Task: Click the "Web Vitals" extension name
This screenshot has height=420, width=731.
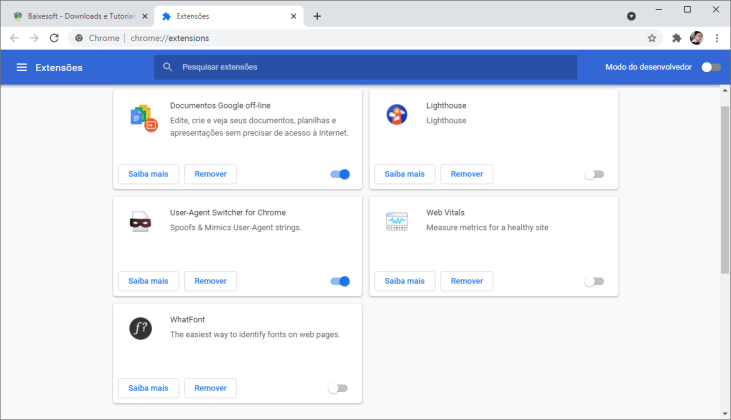Action: [x=445, y=213]
